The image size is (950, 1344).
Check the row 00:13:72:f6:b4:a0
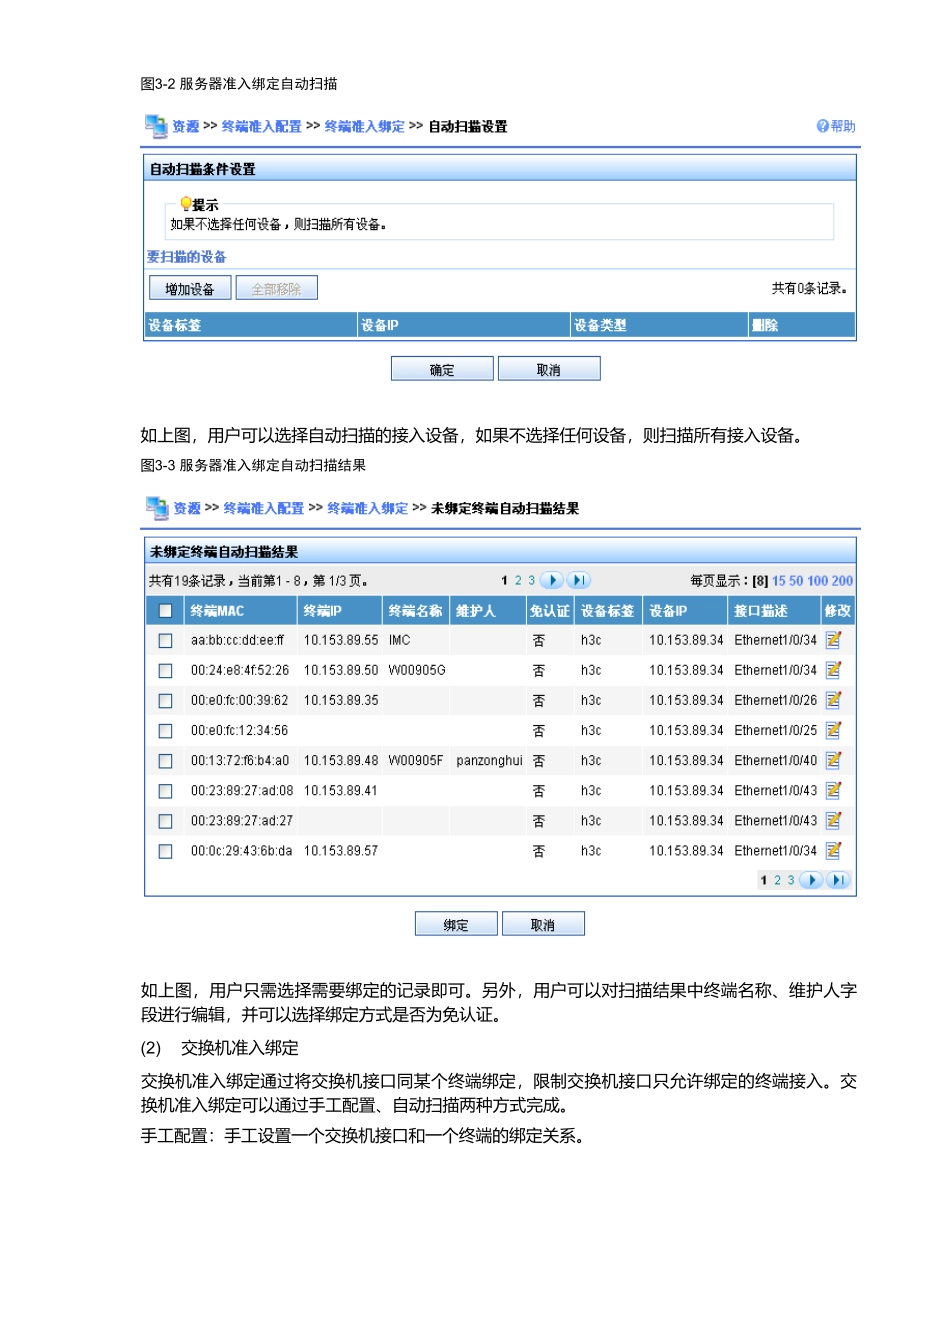point(165,761)
